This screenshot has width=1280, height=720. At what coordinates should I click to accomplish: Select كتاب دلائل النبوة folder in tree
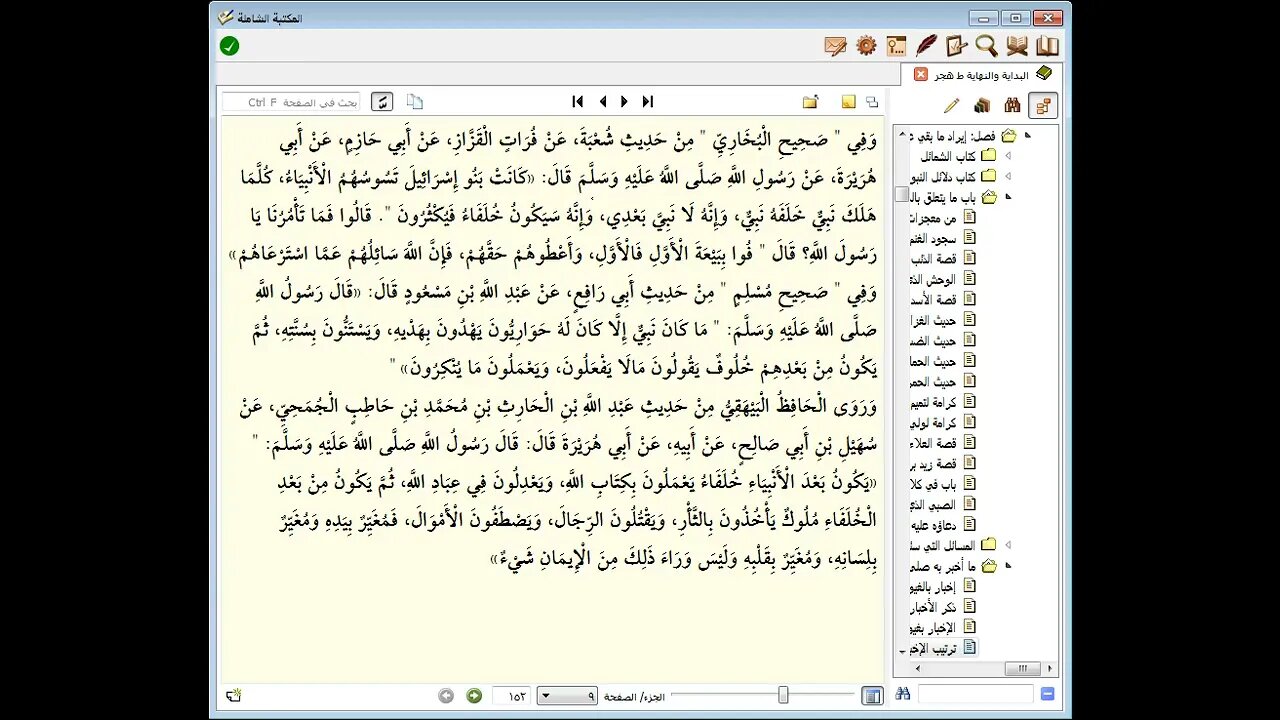pos(951,176)
